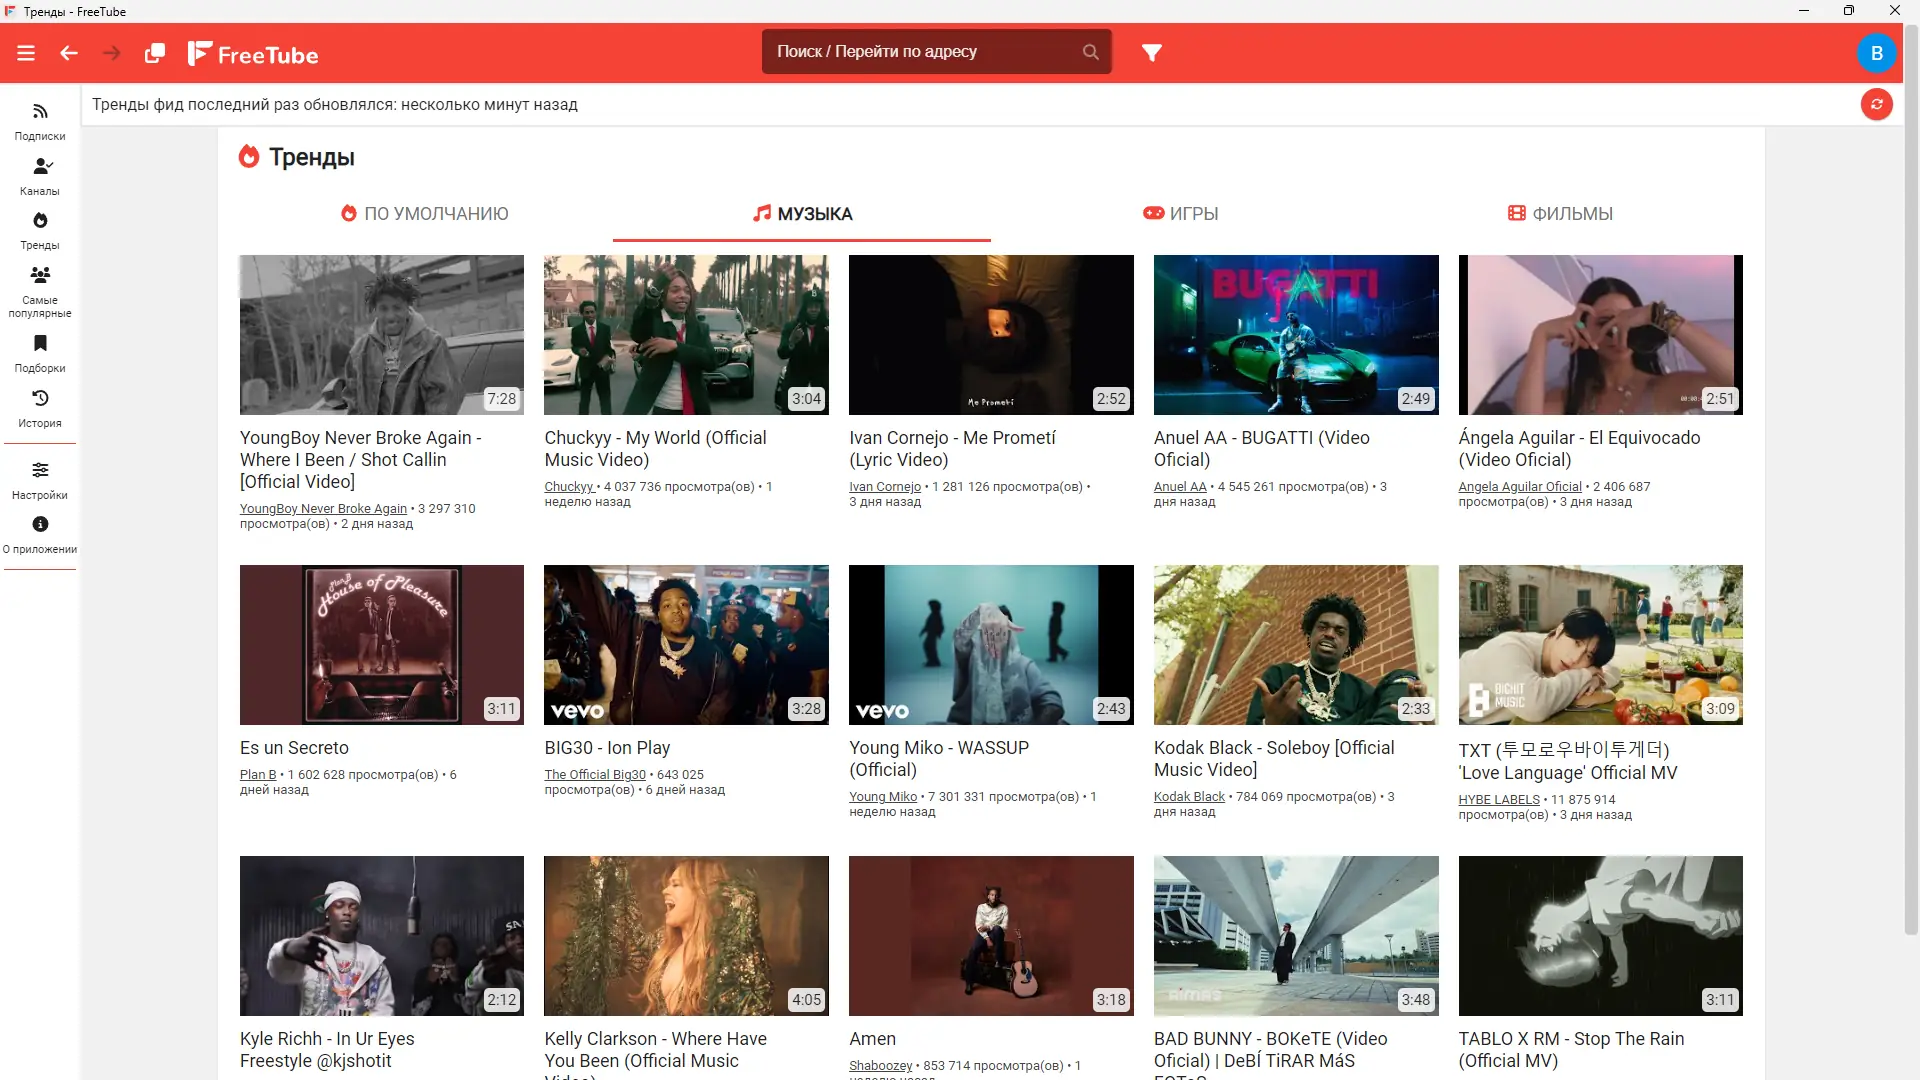Image resolution: width=1920 pixels, height=1080 pixels.
Task: Select the ПО УМОЛЧАНИЮ tab
Action: tap(425, 213)
